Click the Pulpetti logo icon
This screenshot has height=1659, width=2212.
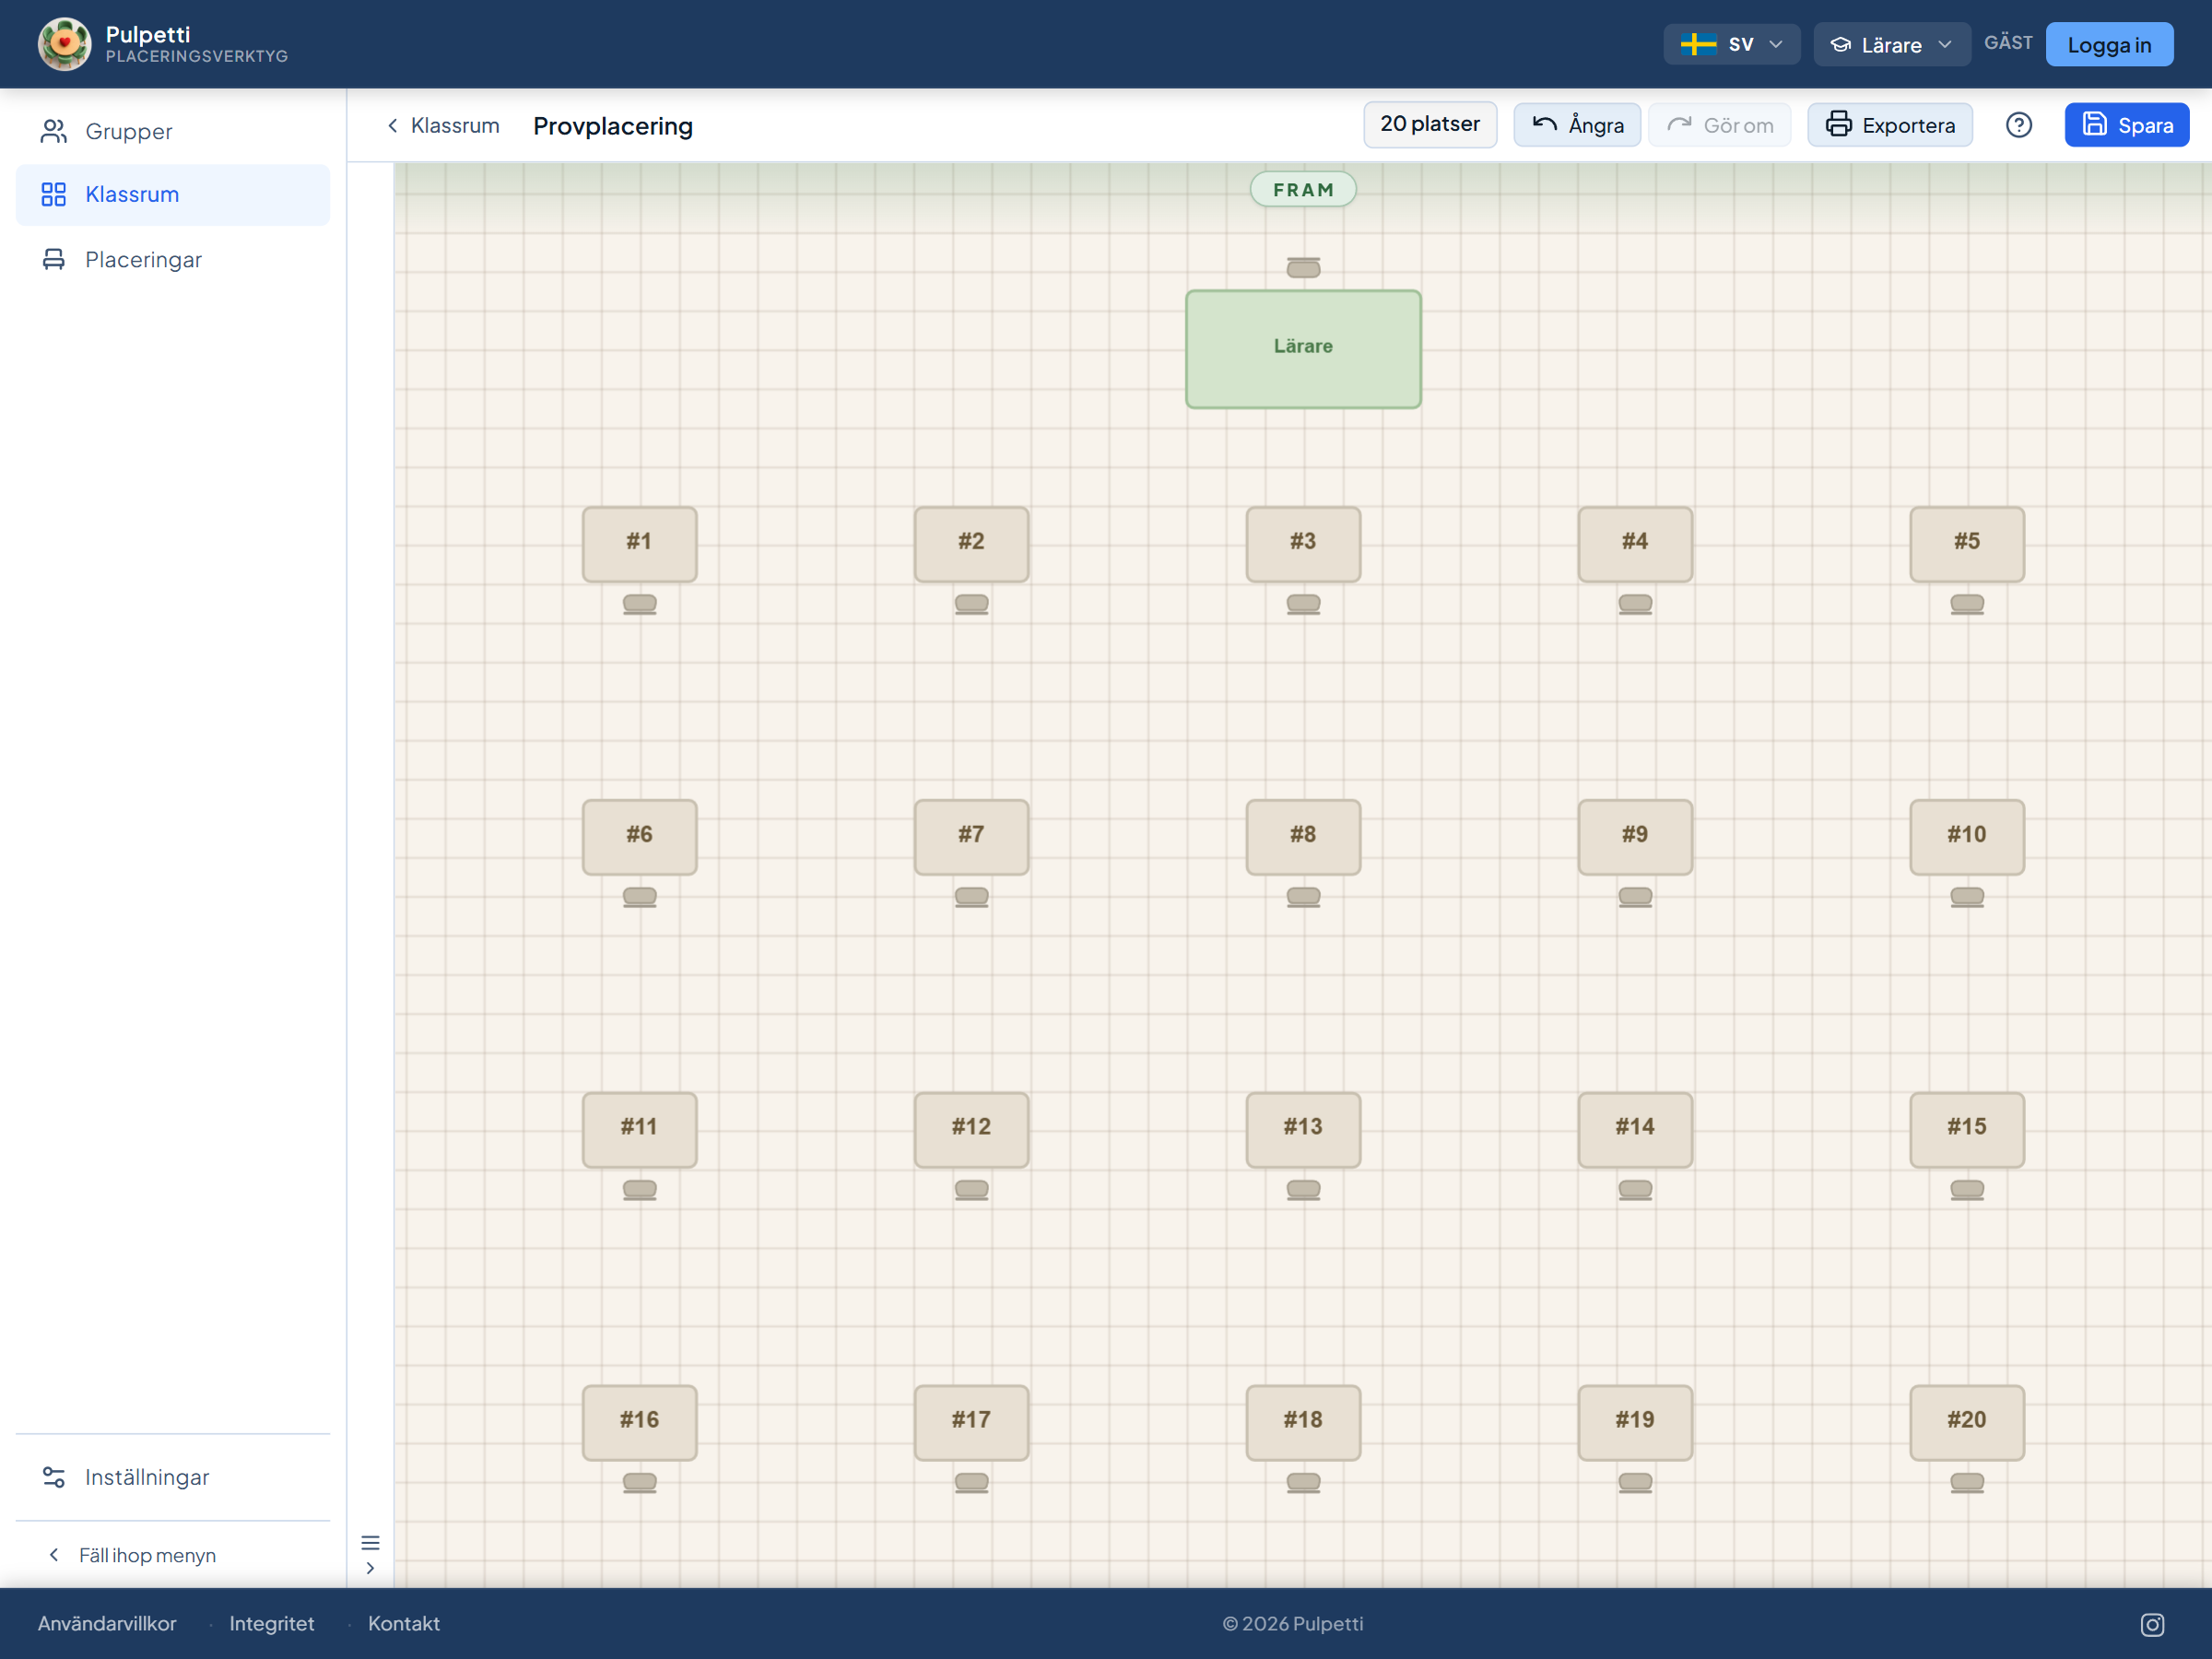[64, 44]
